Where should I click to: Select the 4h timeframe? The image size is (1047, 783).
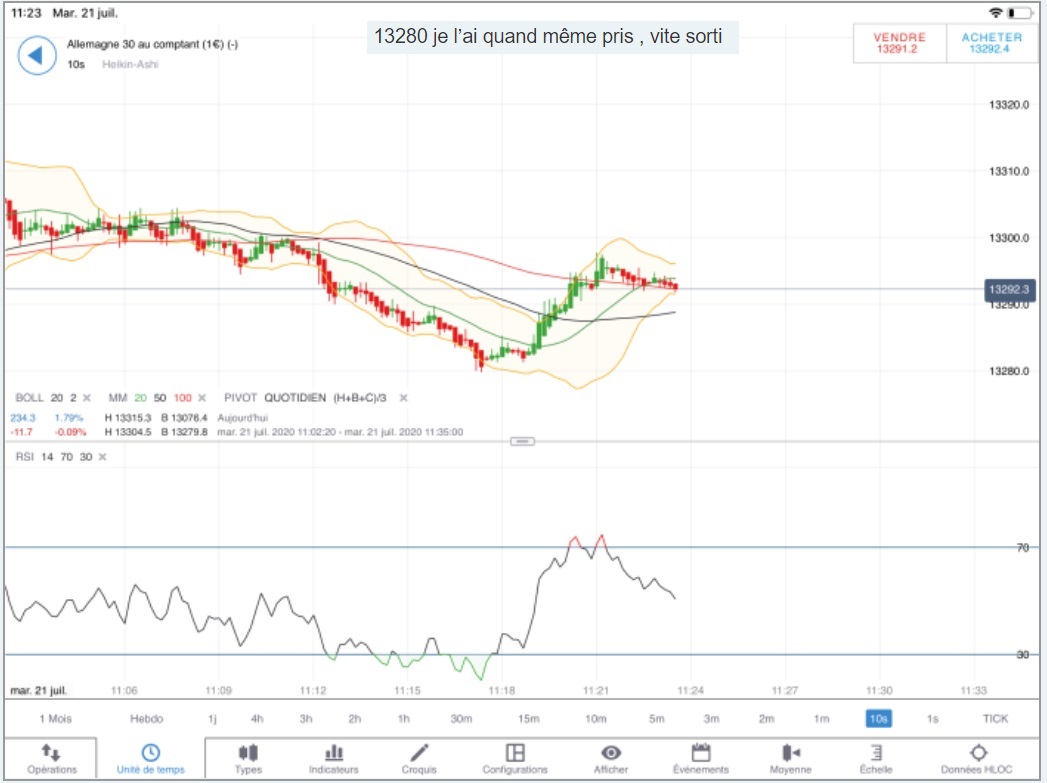coord(257,719)
